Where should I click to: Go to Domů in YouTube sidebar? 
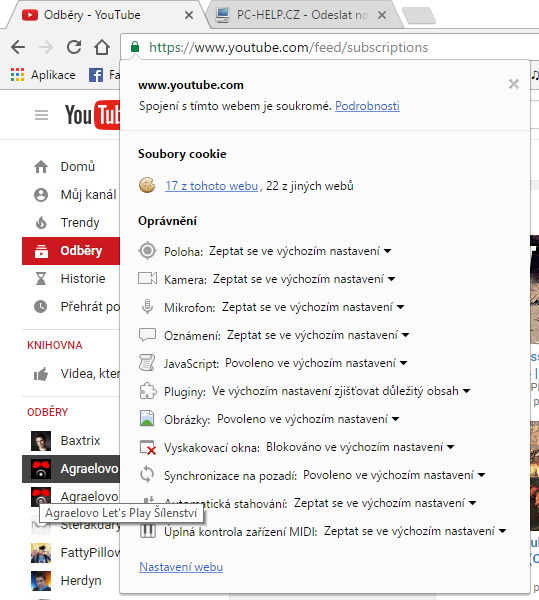71,167
